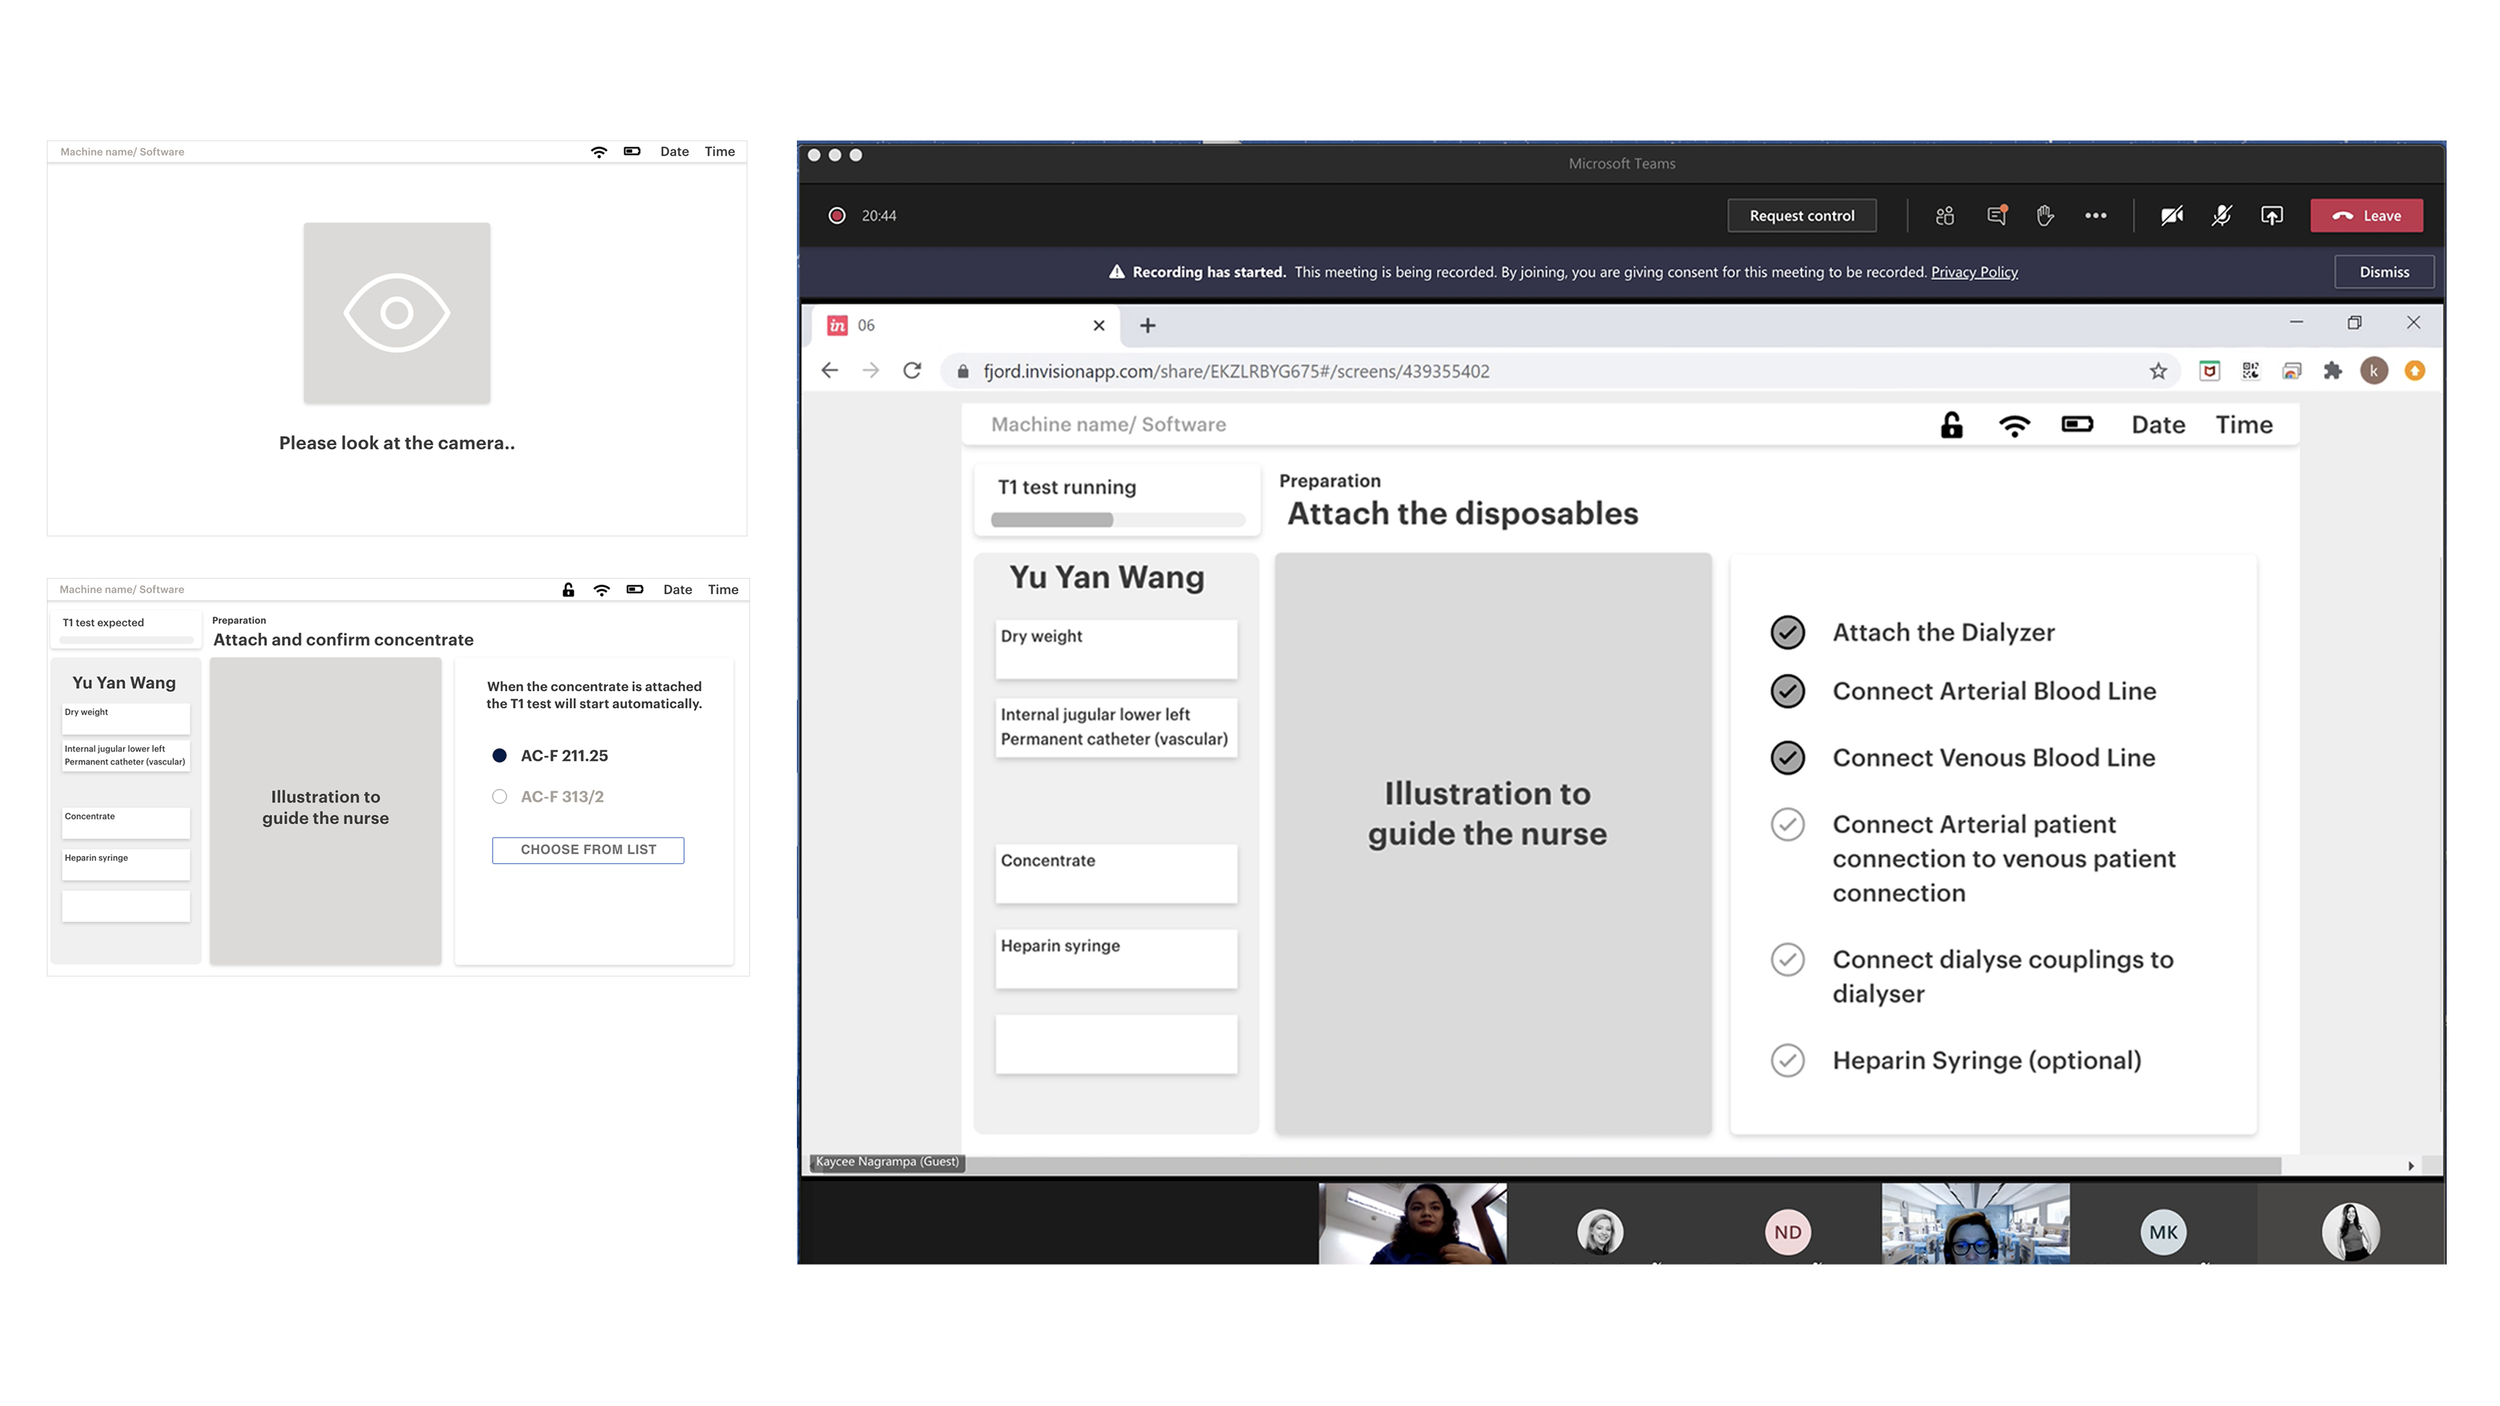This screenshot has width=2500, height=1406.
Task: Select the ND participant avatar
Action: pyautogui.click(x=1787, y=1232)
